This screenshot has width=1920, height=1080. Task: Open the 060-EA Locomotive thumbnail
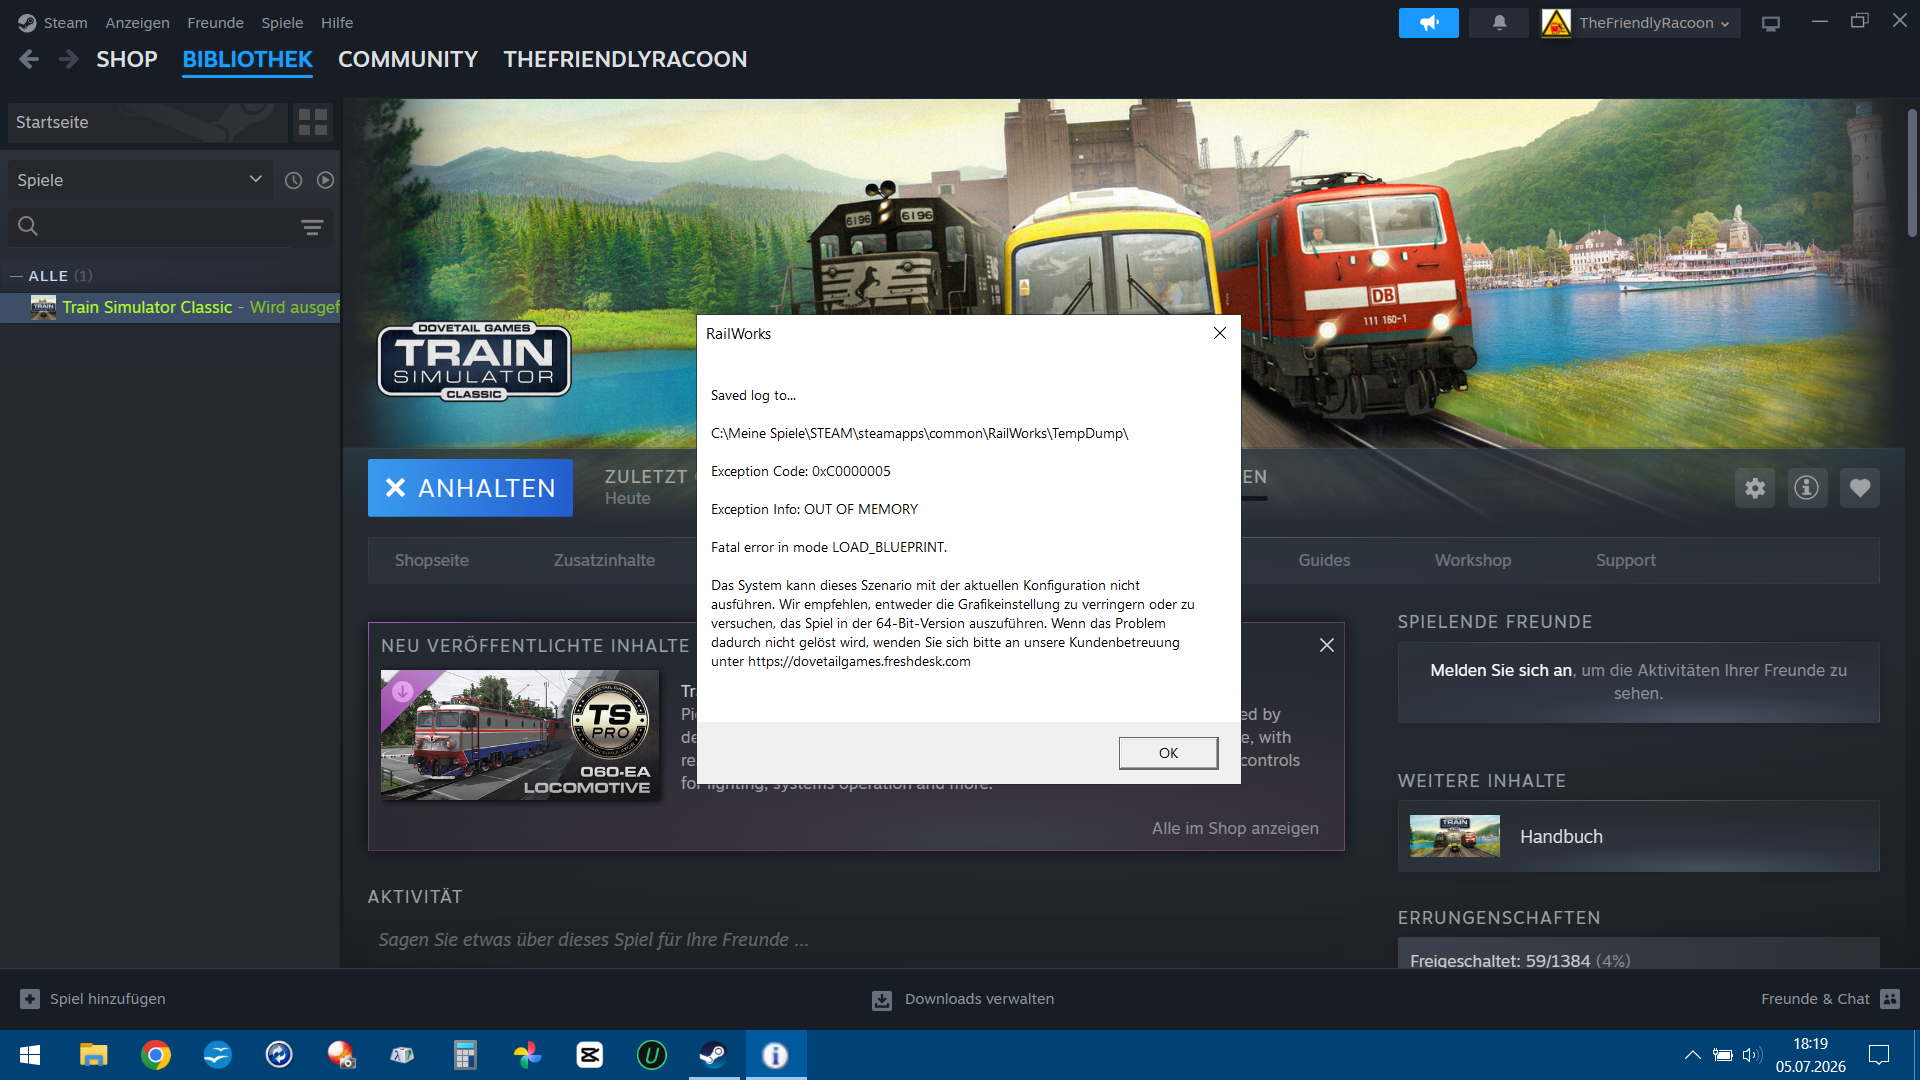click(520, 735)
